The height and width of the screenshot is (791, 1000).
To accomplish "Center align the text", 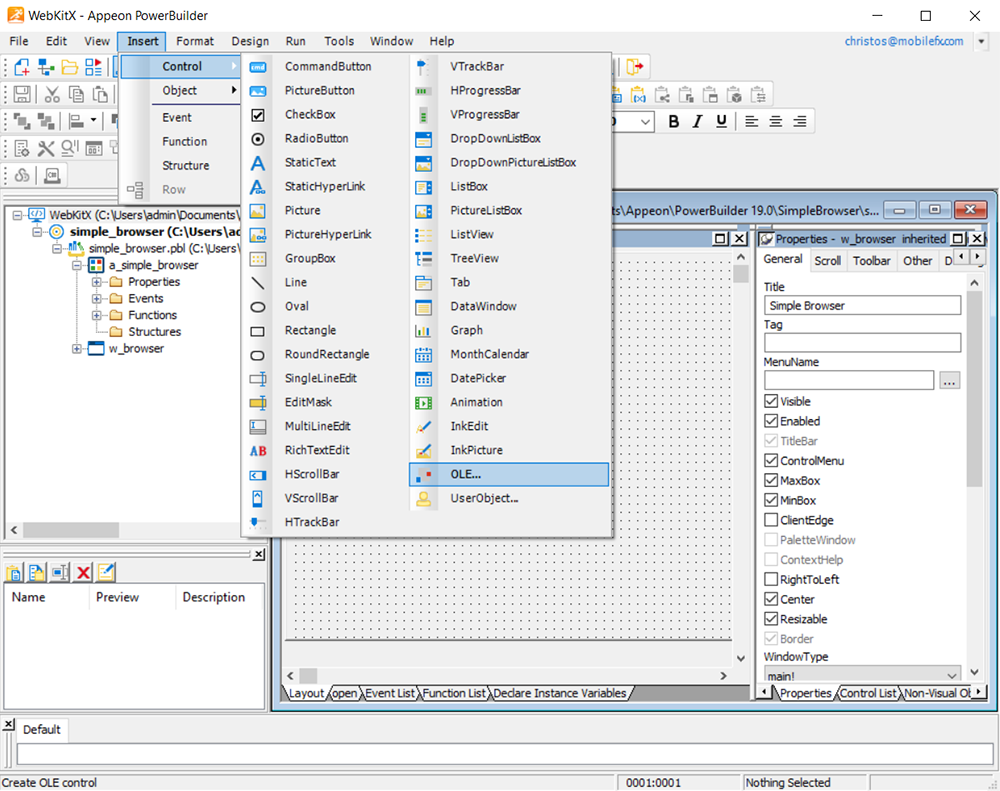I will (x=776, y=121).
